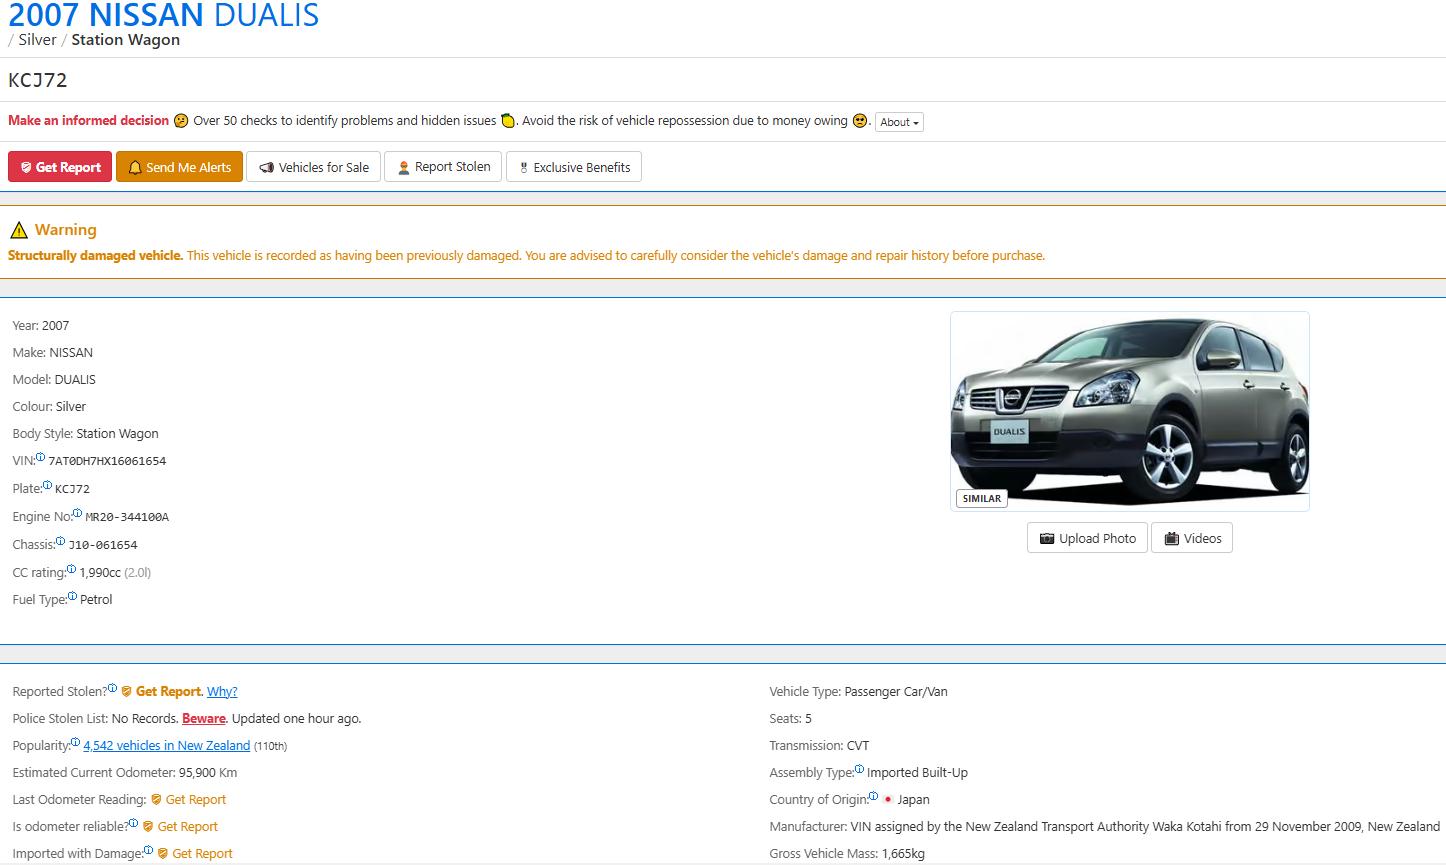1446x865 pixels.
Task: Click the Upload Photo button
Action: pos(1087,538)
